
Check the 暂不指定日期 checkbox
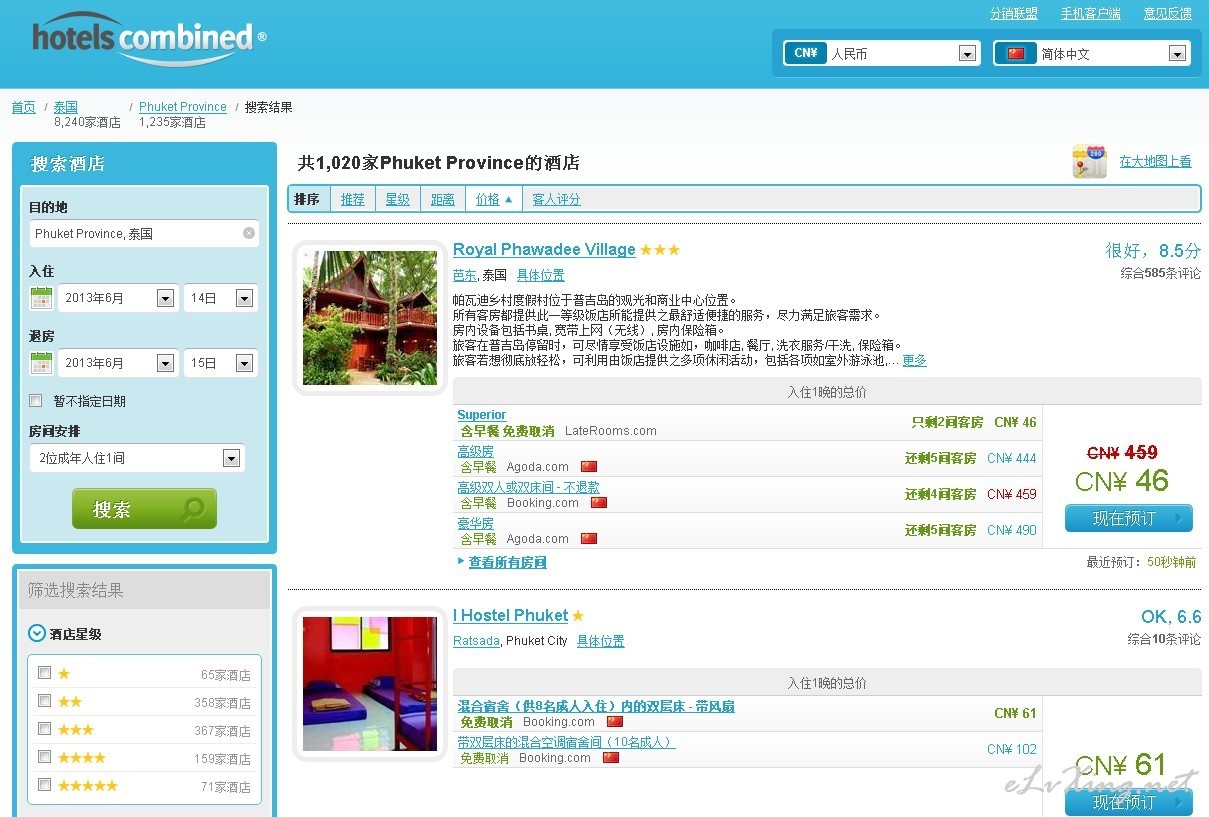[36, 401]
